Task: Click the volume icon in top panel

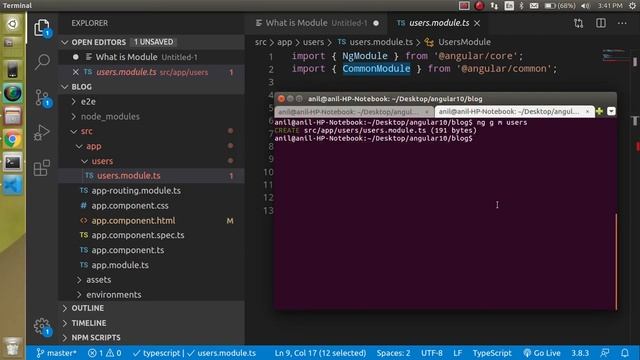Action: pos(585,5)
